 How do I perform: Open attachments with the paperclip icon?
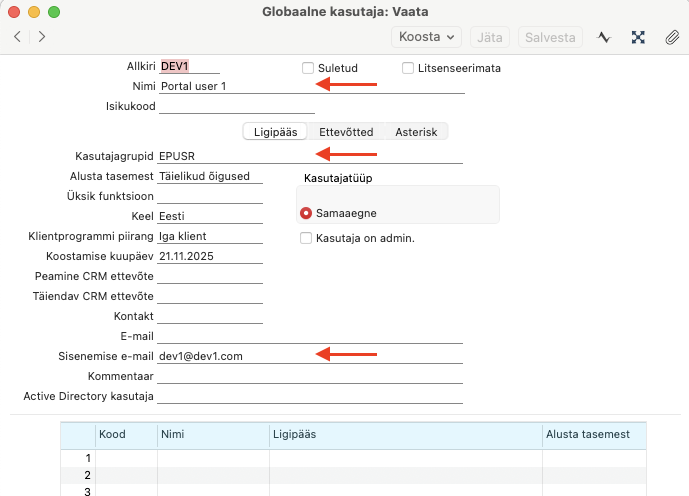click(672, 37)
